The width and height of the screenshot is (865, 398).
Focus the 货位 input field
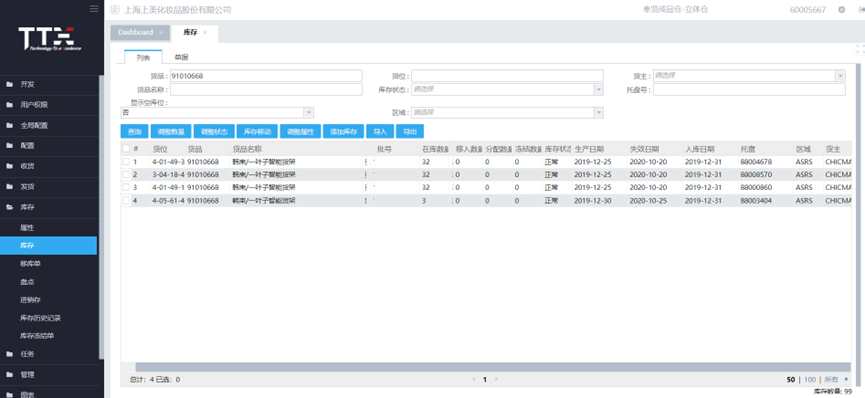[x=507, y=76]
